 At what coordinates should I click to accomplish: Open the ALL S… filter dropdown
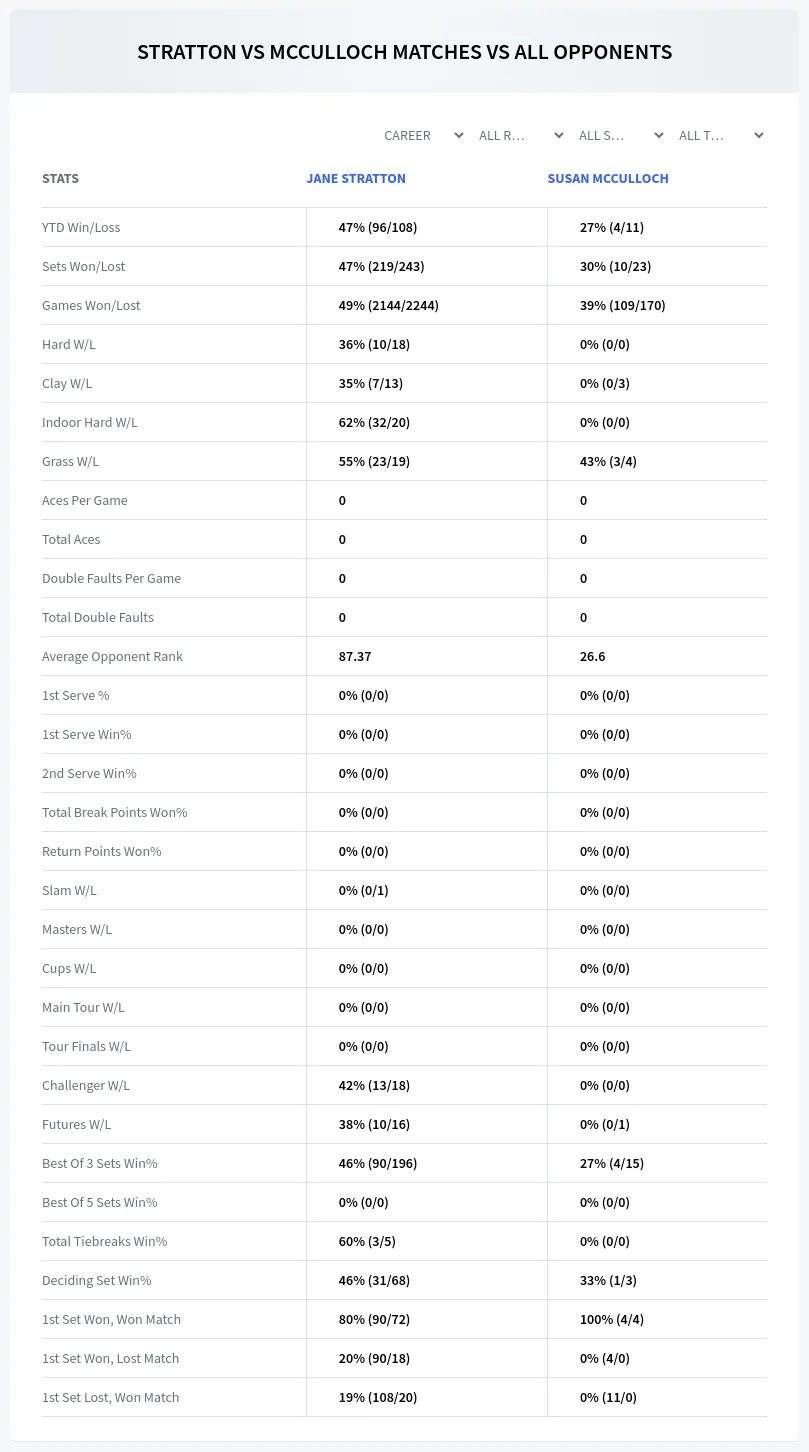(621, 135)
